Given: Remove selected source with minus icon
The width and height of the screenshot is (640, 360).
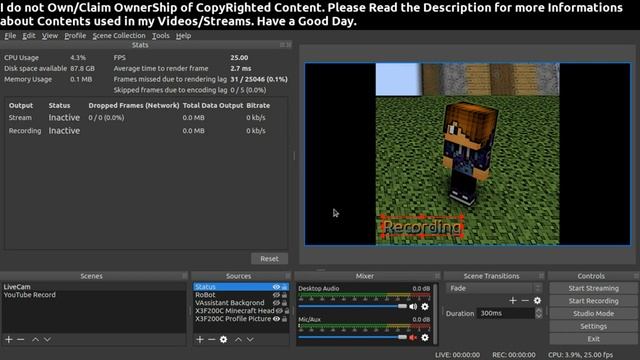Looking at the screenshot, I should tap(211, 339).
